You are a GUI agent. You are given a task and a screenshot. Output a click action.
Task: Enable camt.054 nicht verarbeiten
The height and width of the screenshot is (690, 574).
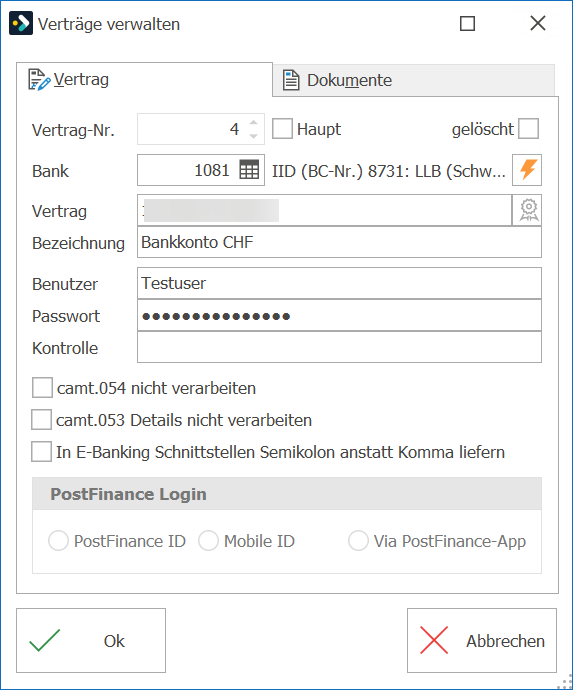[x=42, y=388]
